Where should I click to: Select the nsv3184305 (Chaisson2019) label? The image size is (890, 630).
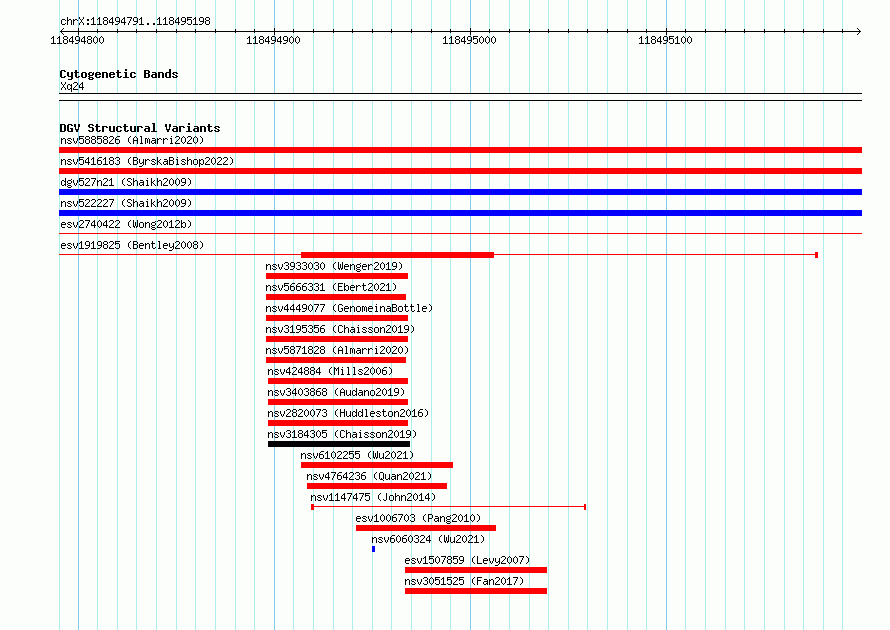[342, 434]
